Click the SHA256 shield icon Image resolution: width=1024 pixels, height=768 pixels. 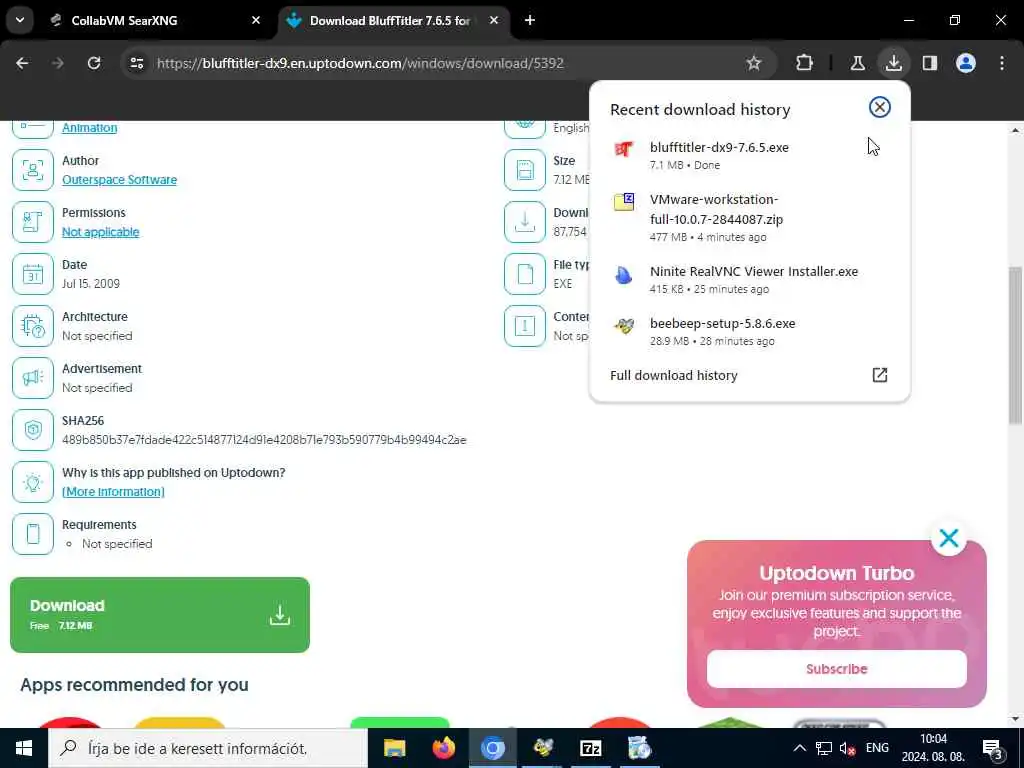33,430
